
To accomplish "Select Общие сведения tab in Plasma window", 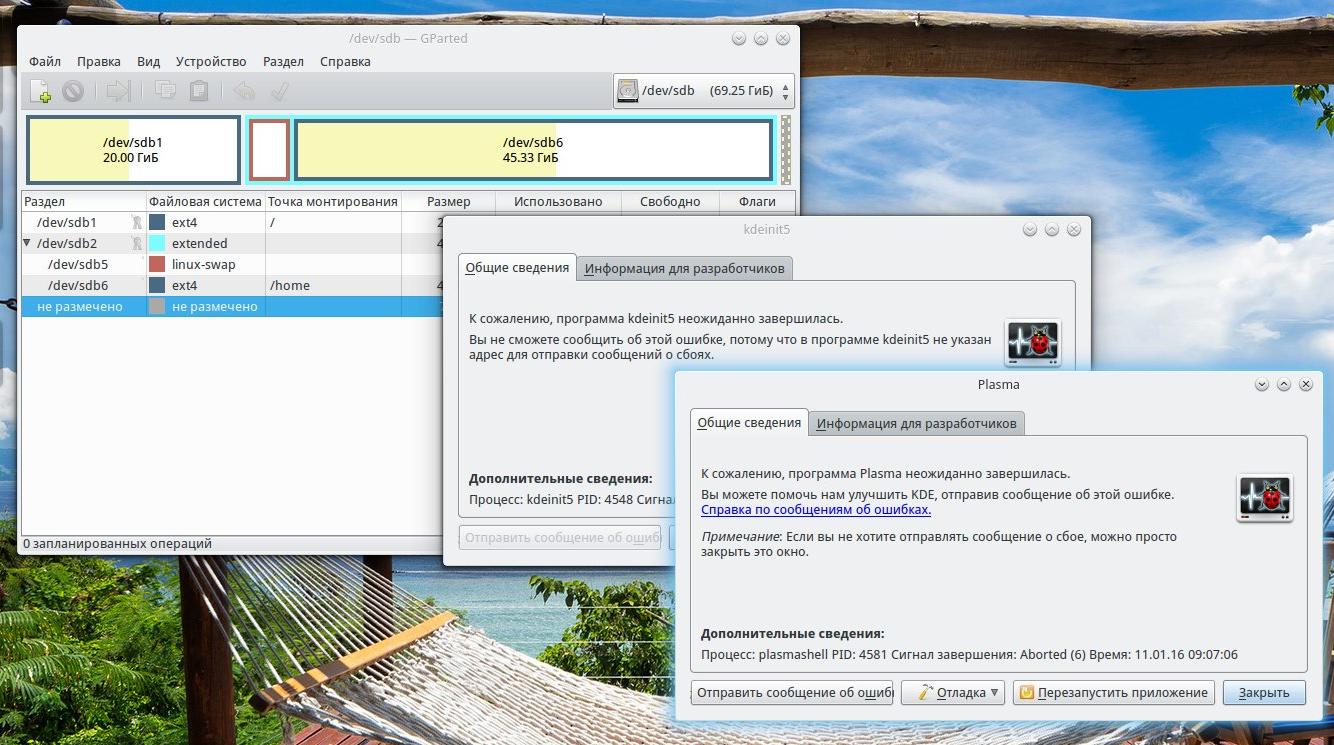I will (x=749, y=422).
